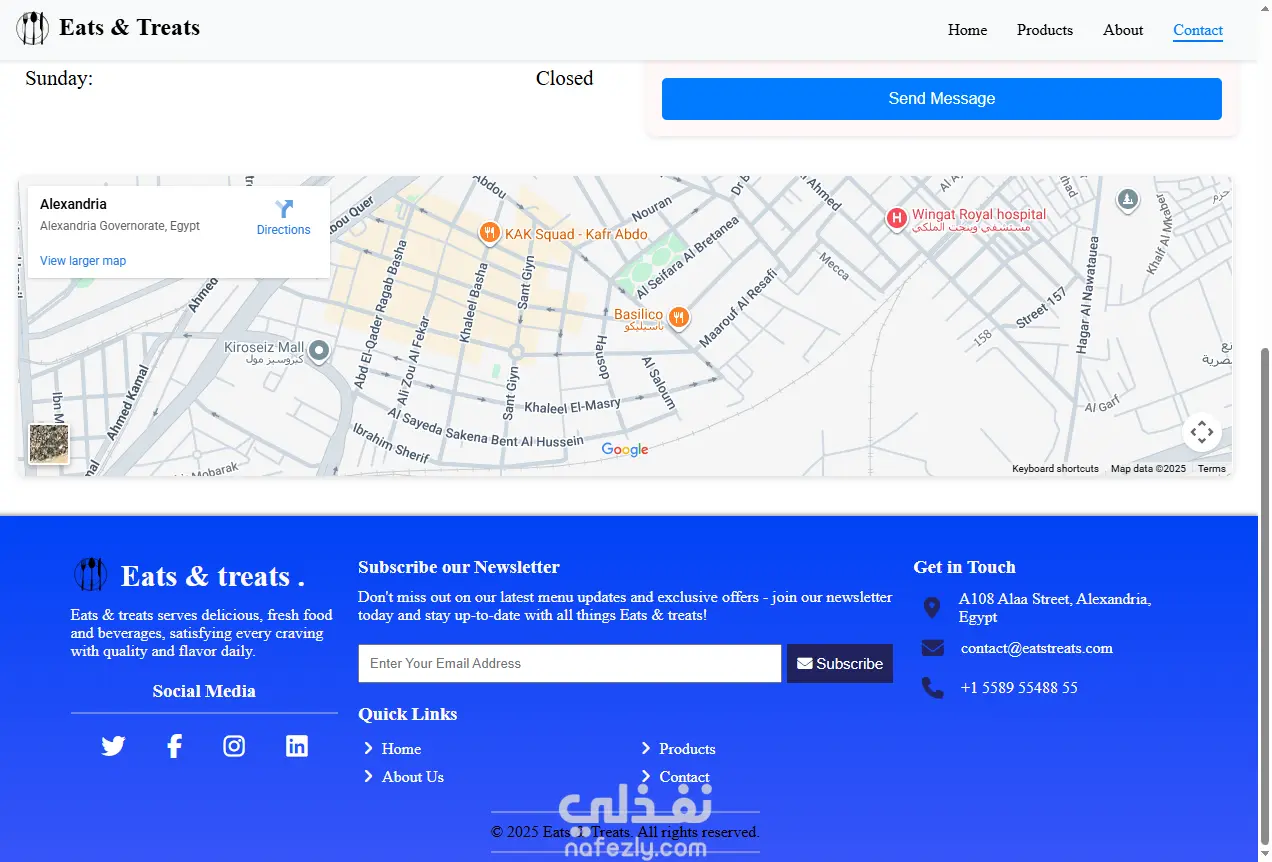Click the Social Media heading
This screenshot has height=862, width=1272.
(x=204, y=691)
